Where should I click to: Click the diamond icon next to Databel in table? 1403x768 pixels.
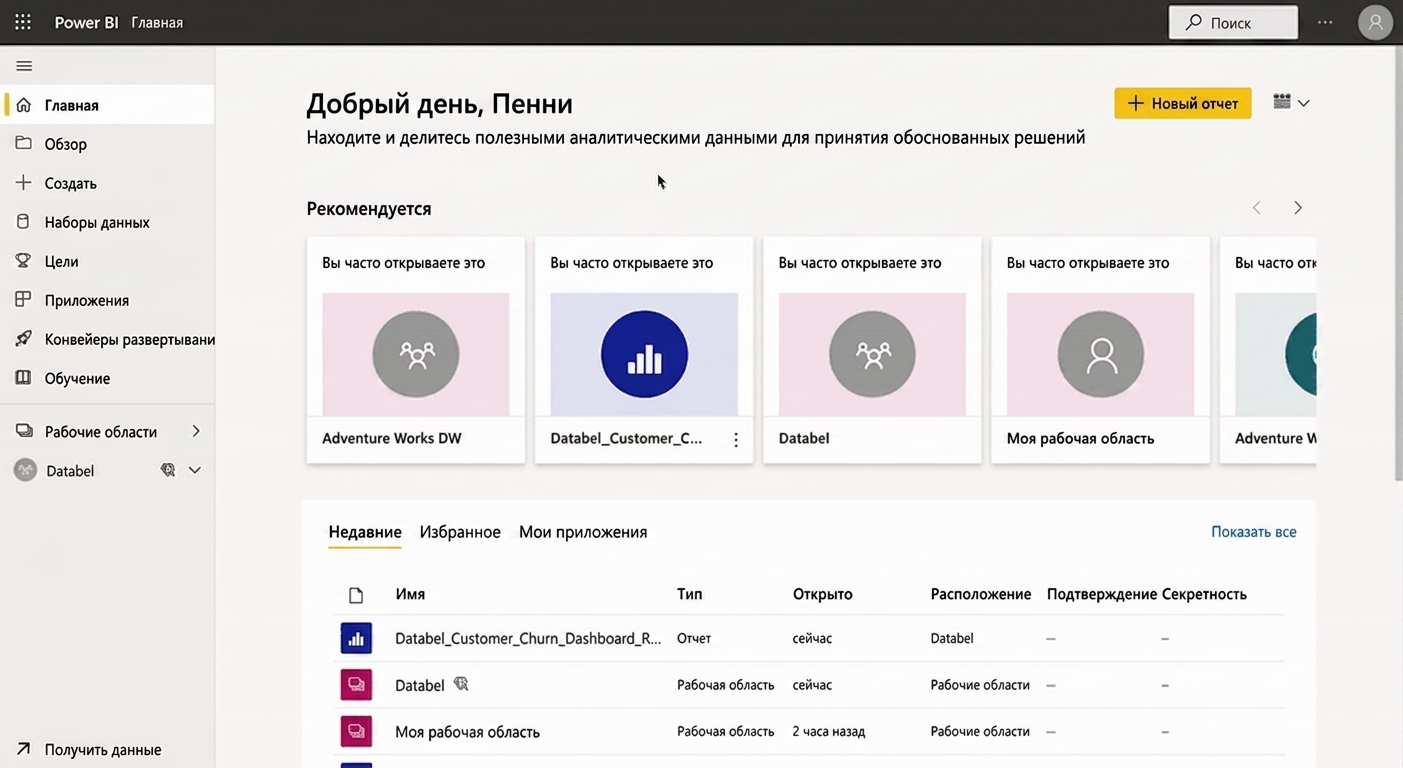[461, 684]
